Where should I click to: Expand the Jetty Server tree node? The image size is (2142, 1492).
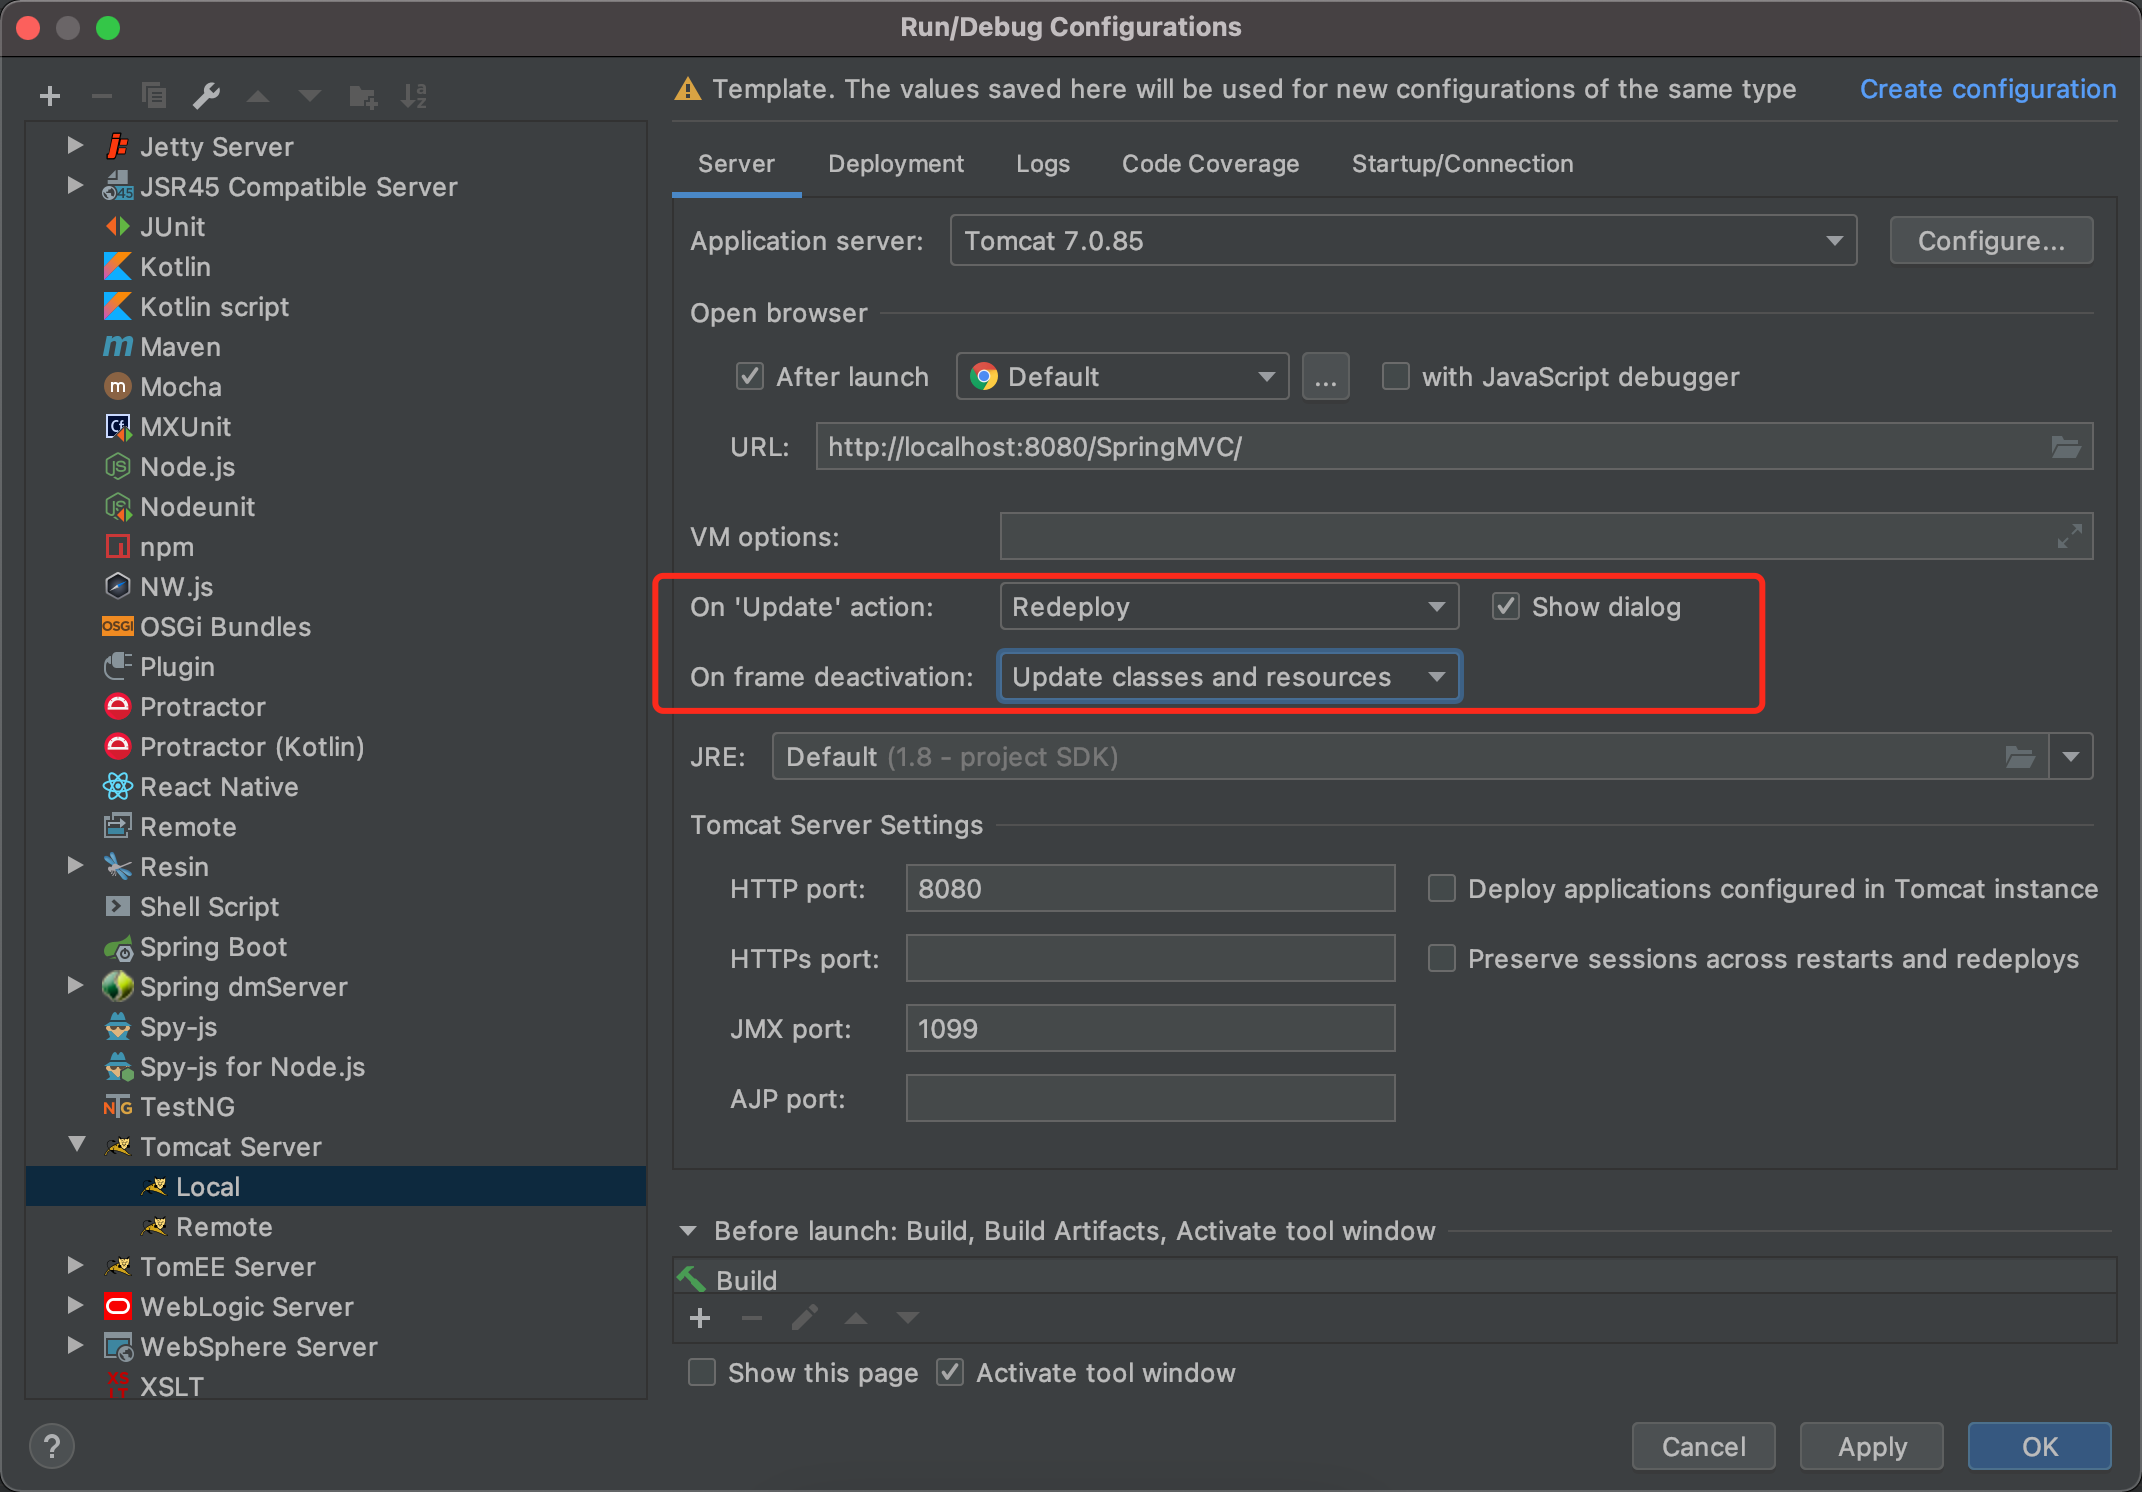coord(75,146)
